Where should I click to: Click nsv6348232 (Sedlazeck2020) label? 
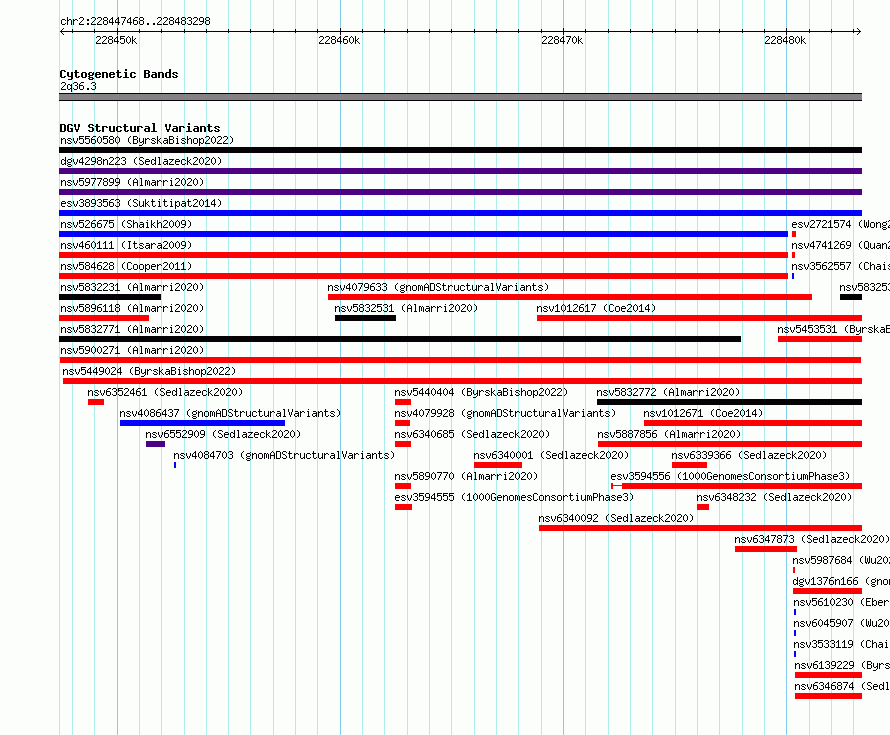coord(774,497)
